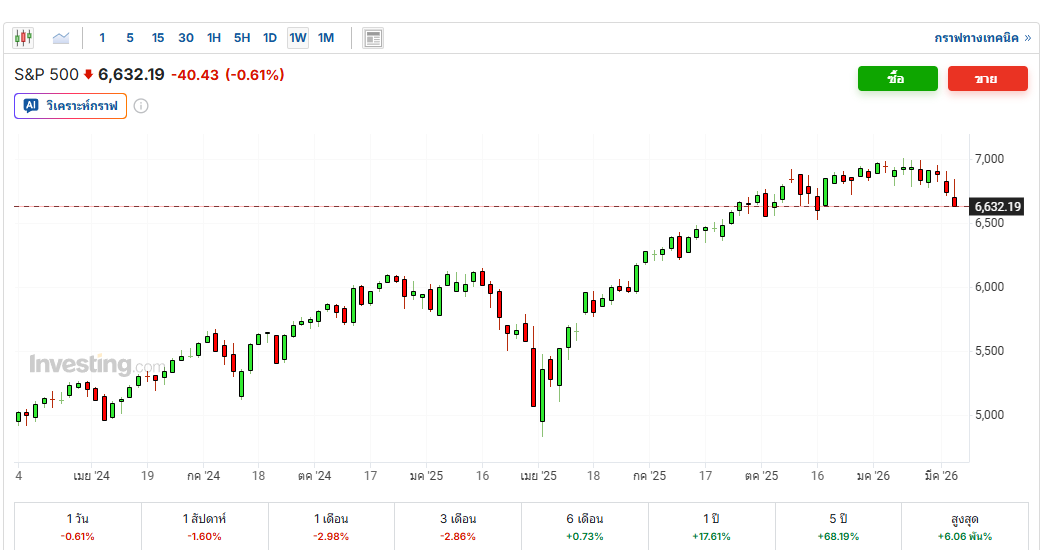
Task: Click the current price label 6,632.19 on axis
Action: (997, 207)
